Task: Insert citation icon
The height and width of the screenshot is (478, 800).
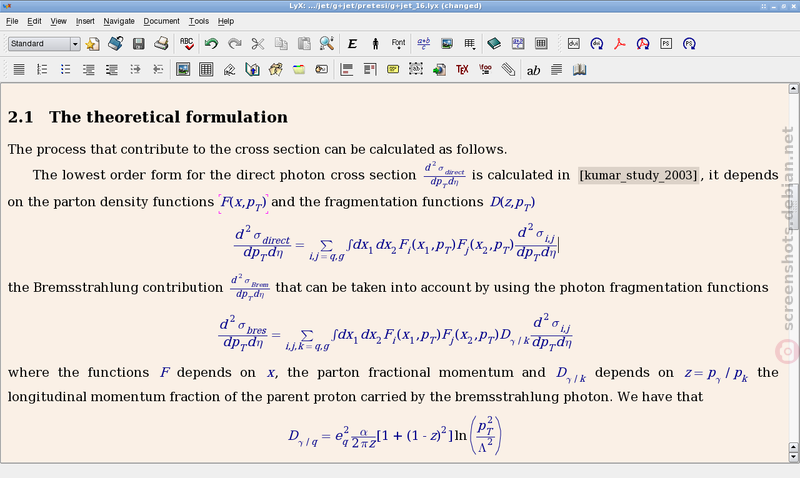Action: pos(276,69)
